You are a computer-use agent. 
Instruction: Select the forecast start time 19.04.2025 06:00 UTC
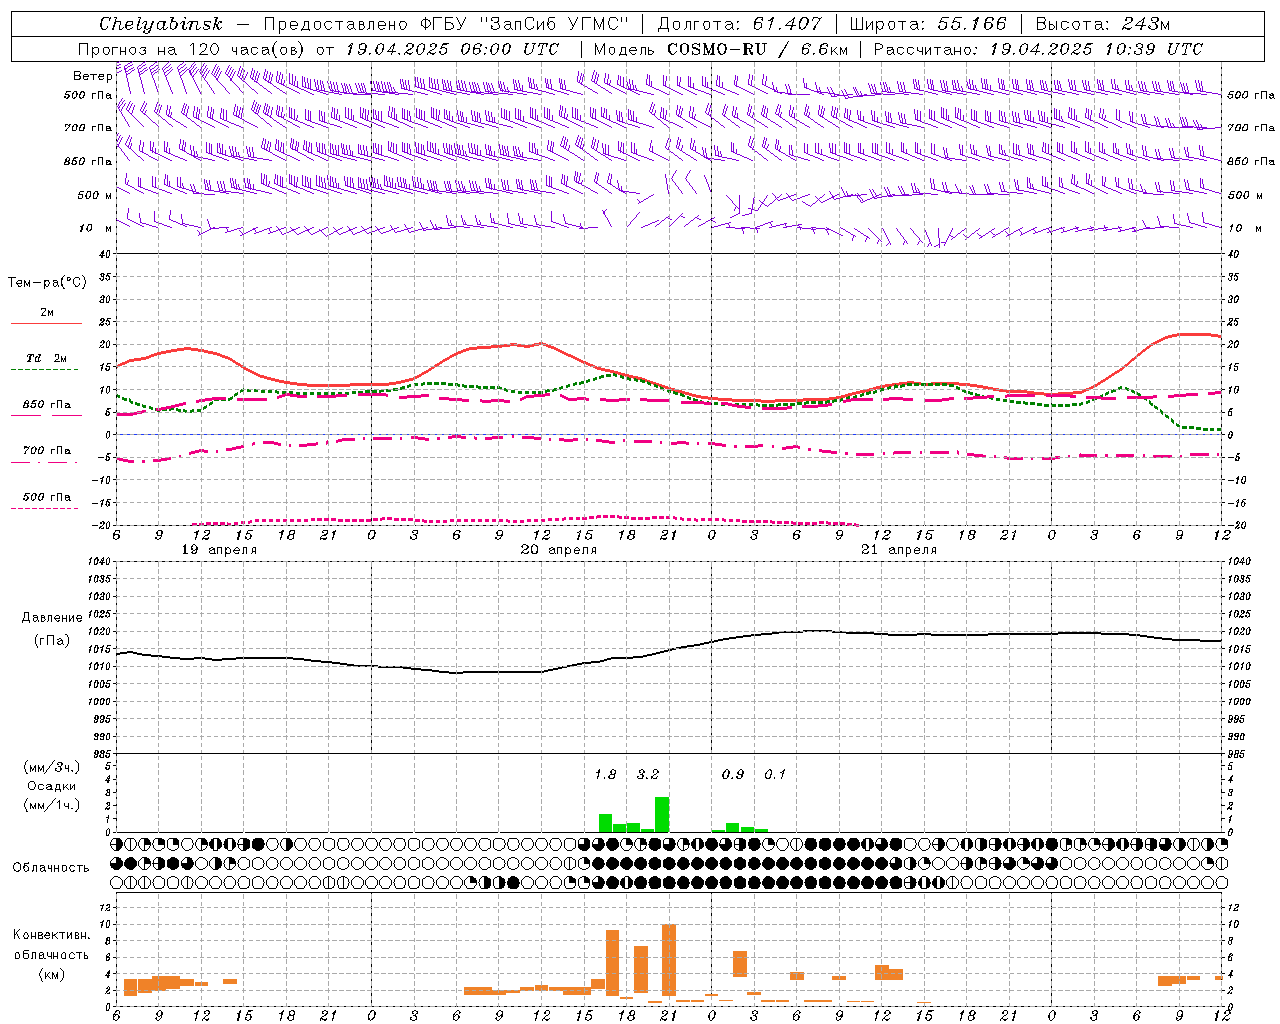pos(452,49)
